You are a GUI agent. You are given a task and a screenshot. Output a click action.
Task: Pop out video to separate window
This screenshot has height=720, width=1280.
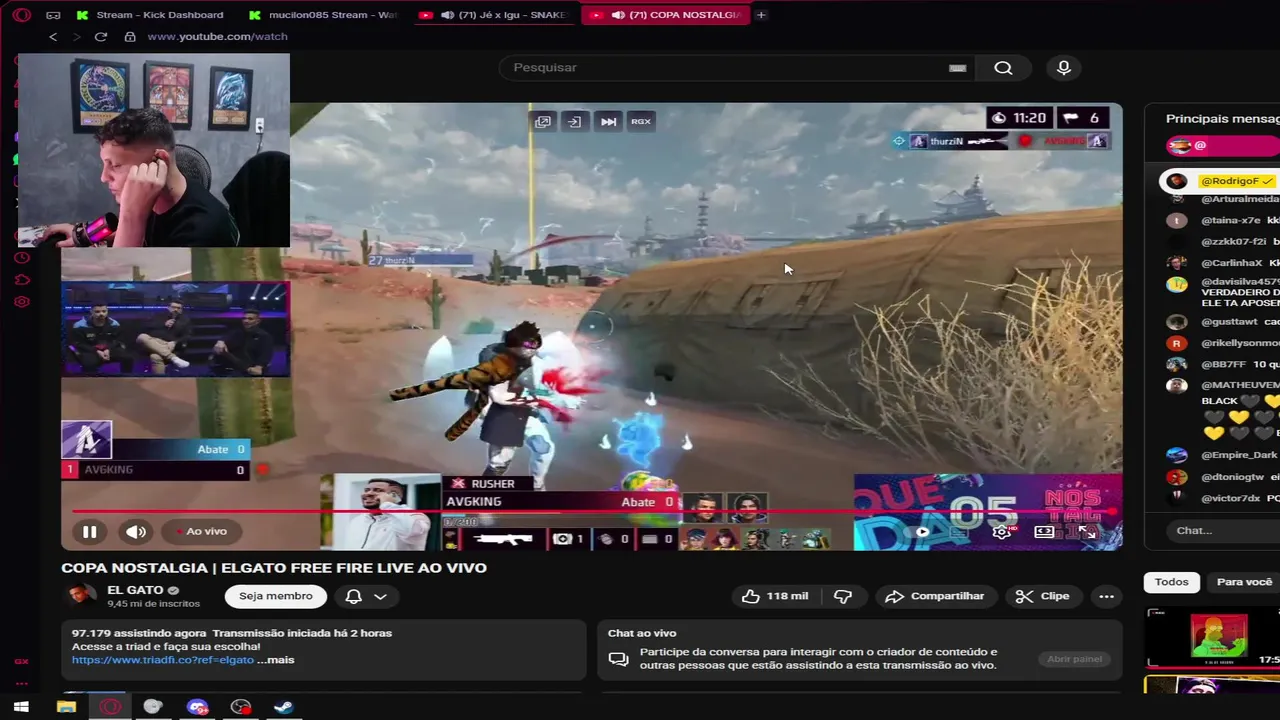[x=542, y=121]
